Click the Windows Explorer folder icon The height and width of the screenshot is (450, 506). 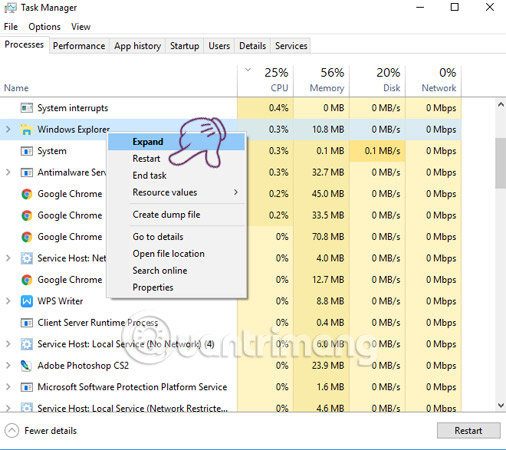click(x=27, y=129)
